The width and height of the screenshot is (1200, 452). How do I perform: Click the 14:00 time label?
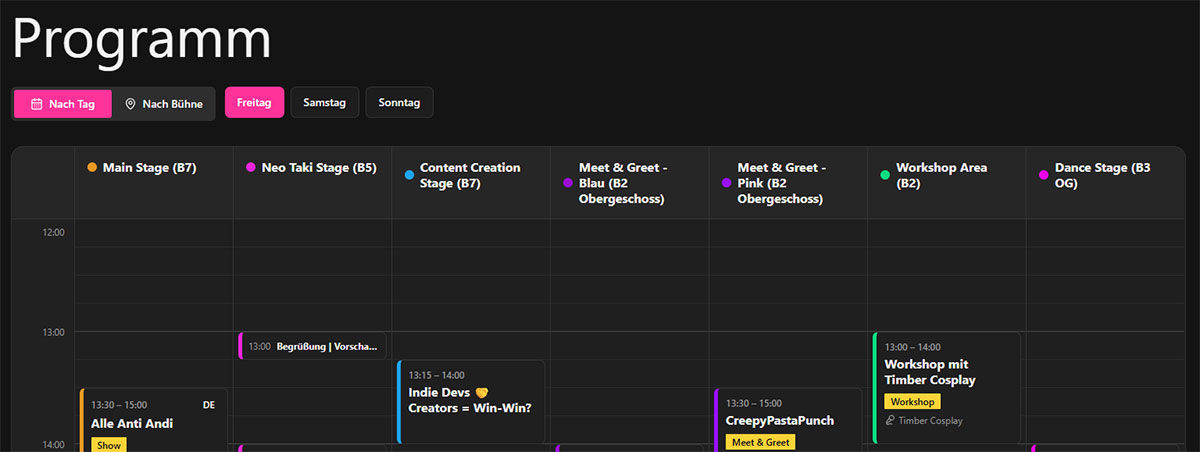point(53,444)
